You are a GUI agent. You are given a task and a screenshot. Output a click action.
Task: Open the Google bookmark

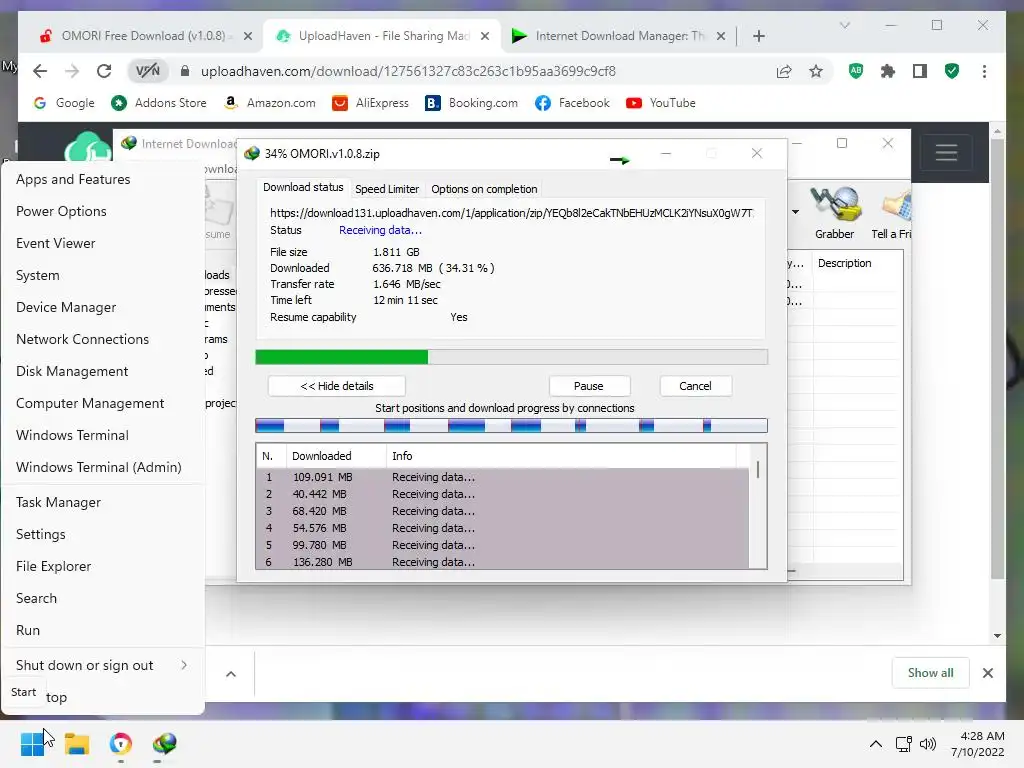(64, 103)
